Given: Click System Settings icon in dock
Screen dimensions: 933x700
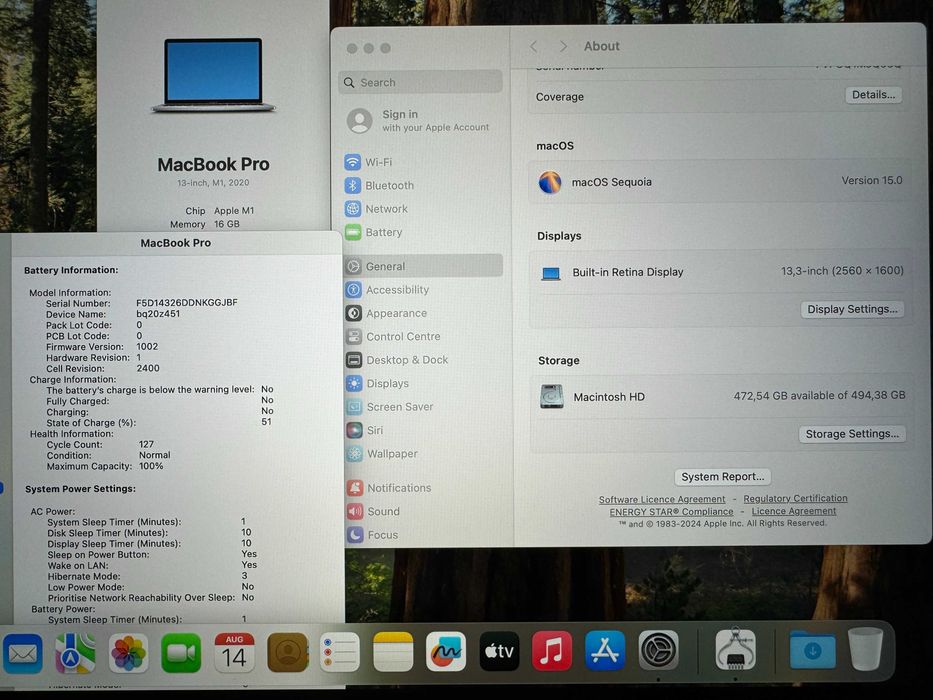Looking at the screenshot, I should tap(658, 650).
